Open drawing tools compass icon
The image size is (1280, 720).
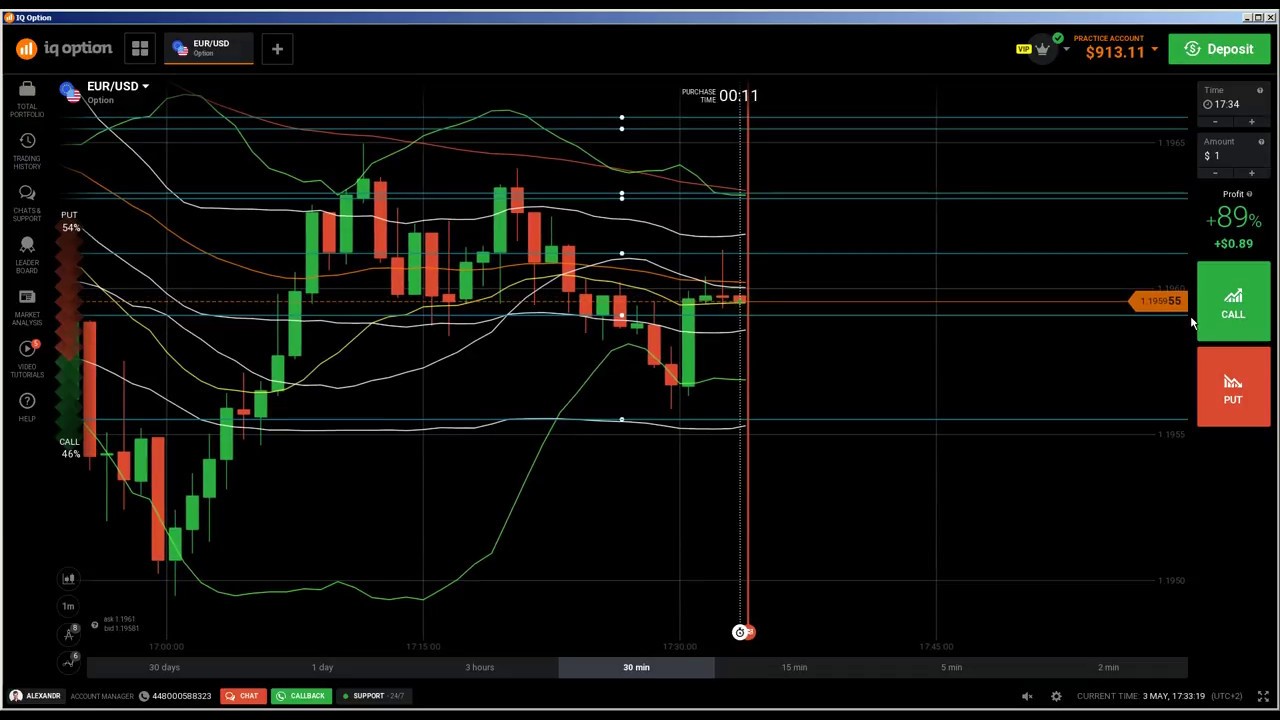click(69, 634)
